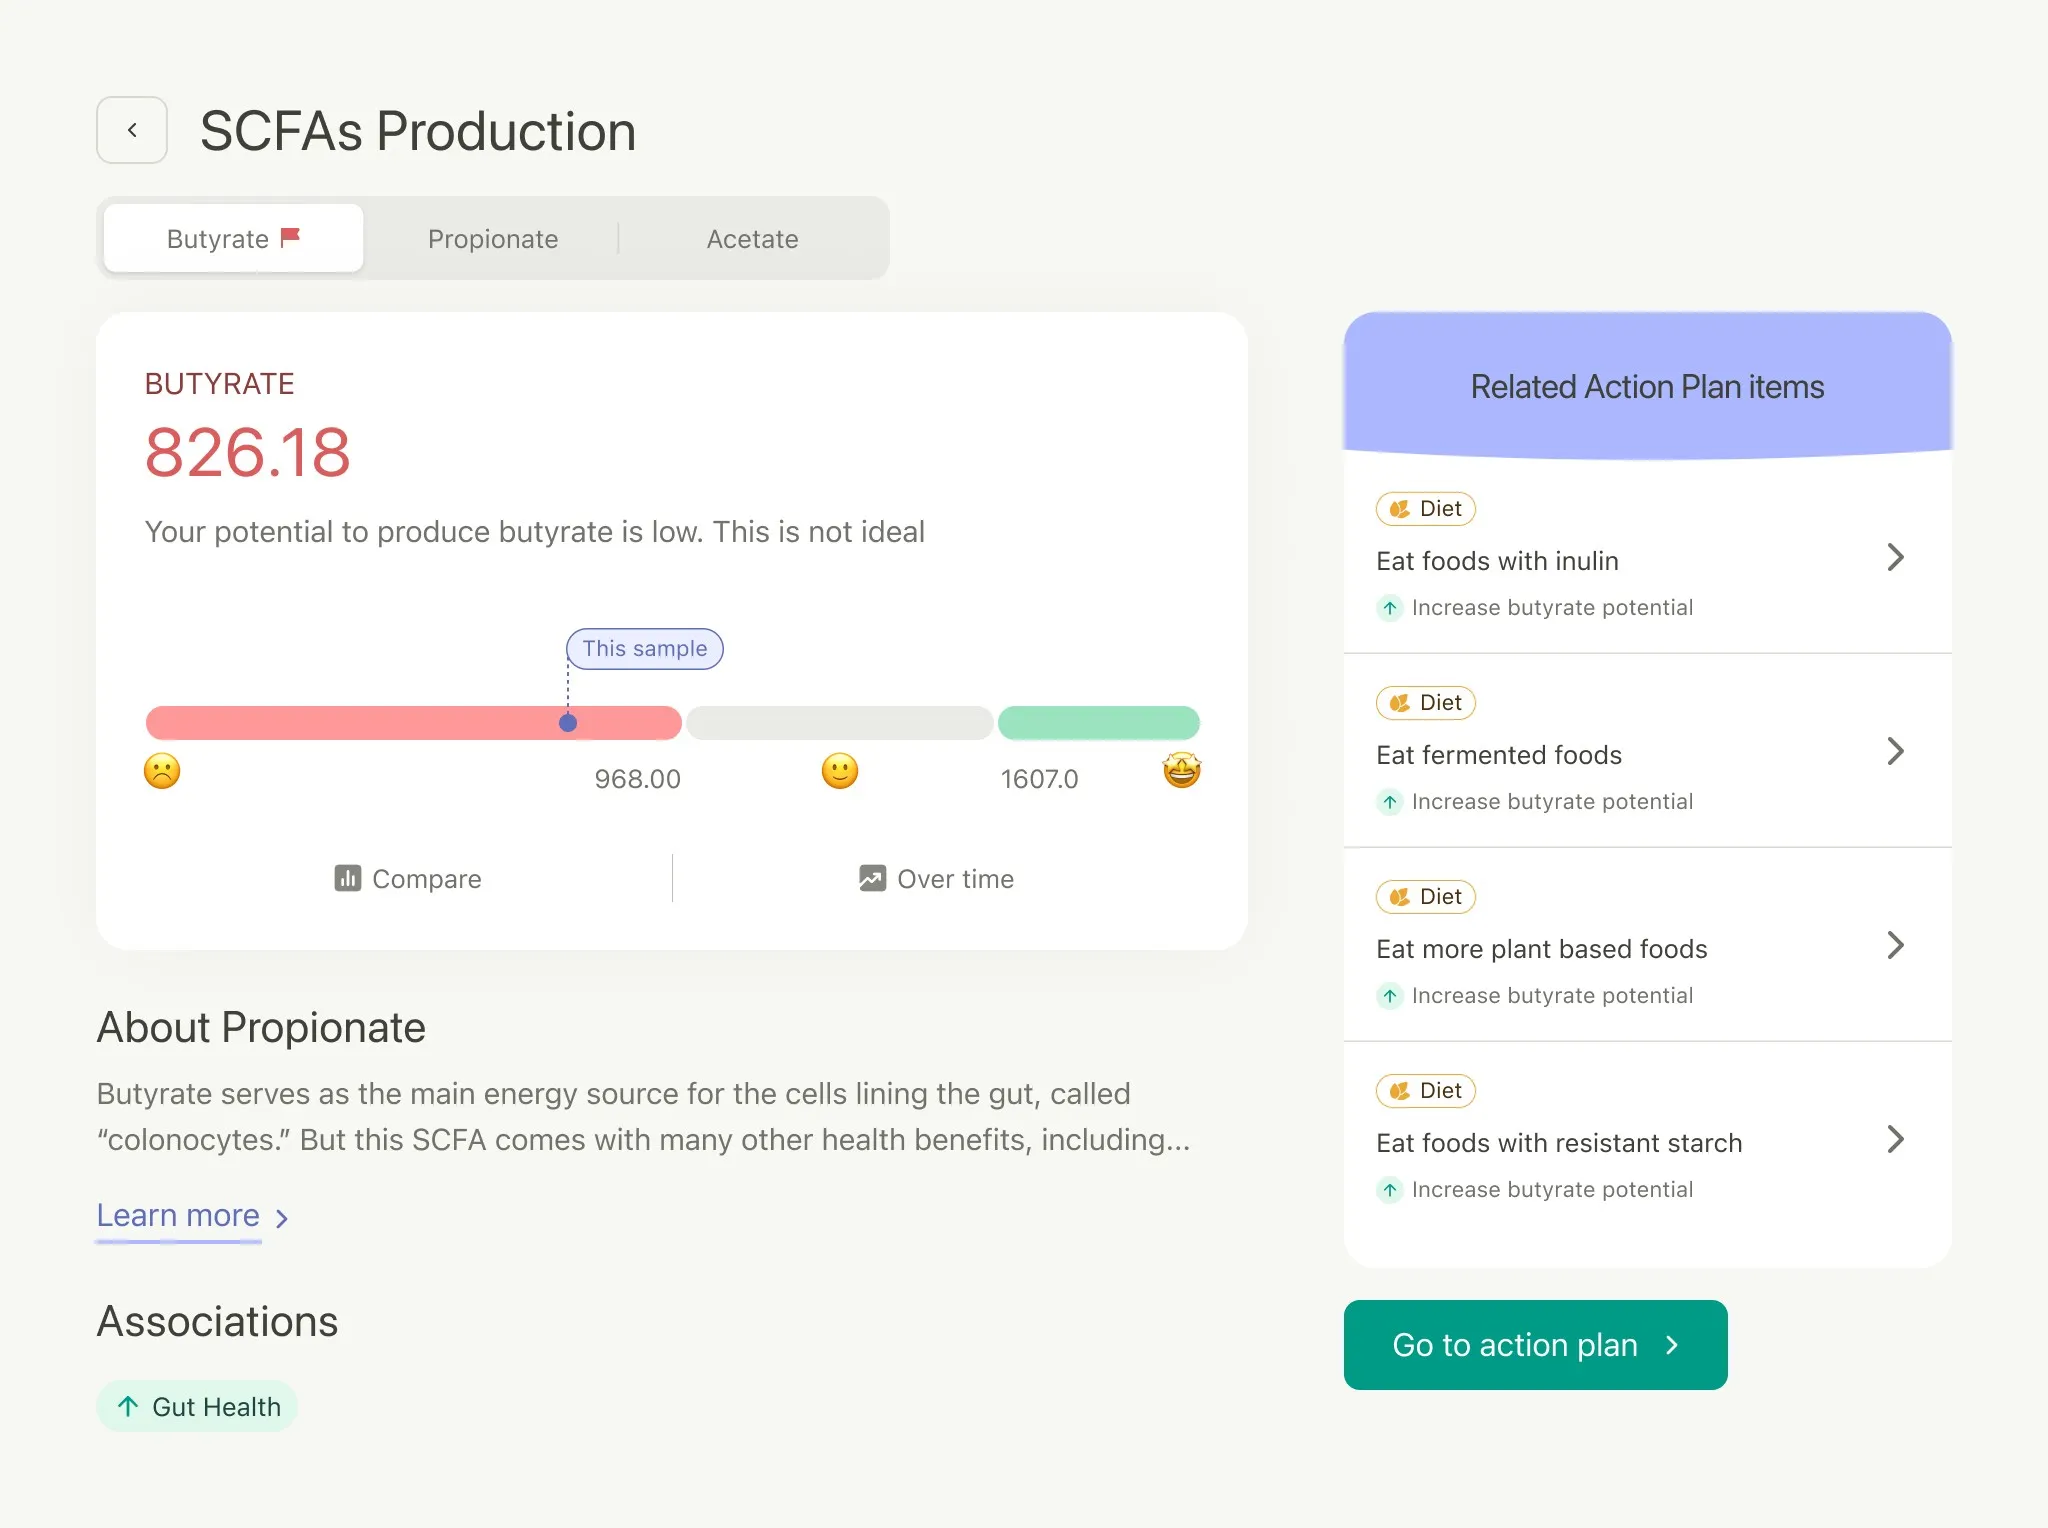Click the Related Action Plan items header
This screenshot has width=2048, height=1528.
coord(1646,386)
